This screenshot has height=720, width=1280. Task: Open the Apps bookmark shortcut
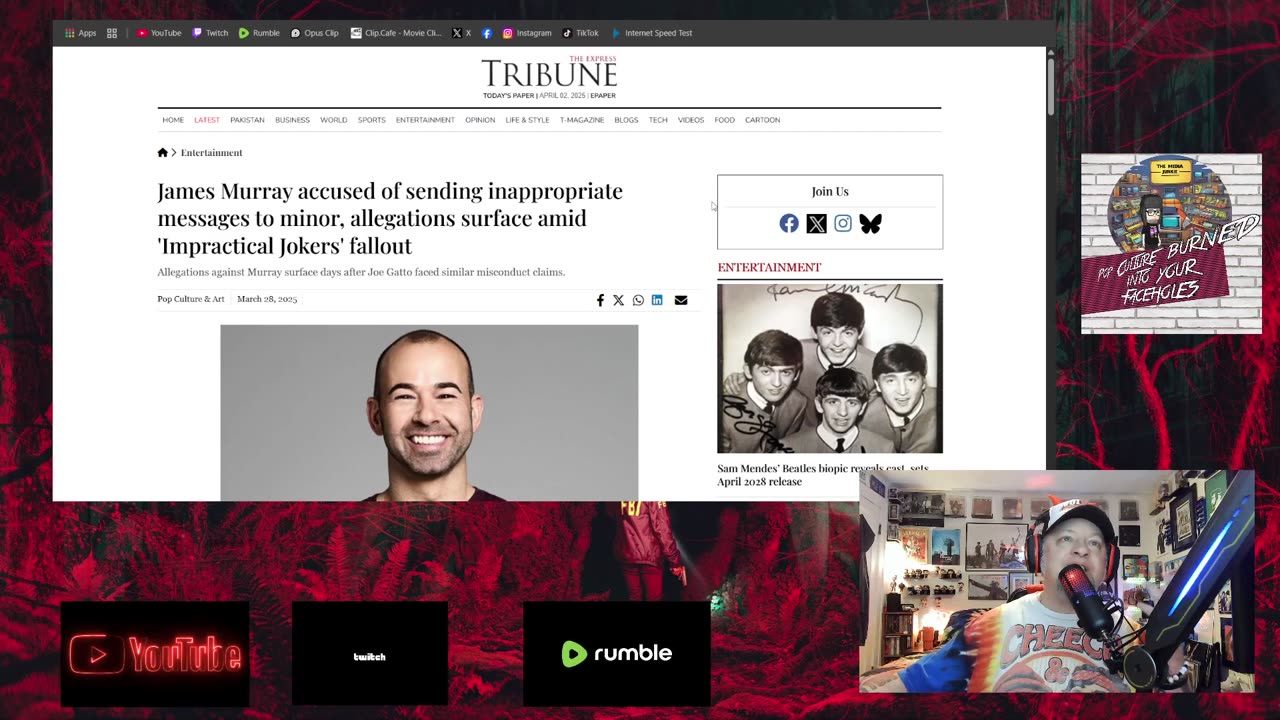point(80,33)
